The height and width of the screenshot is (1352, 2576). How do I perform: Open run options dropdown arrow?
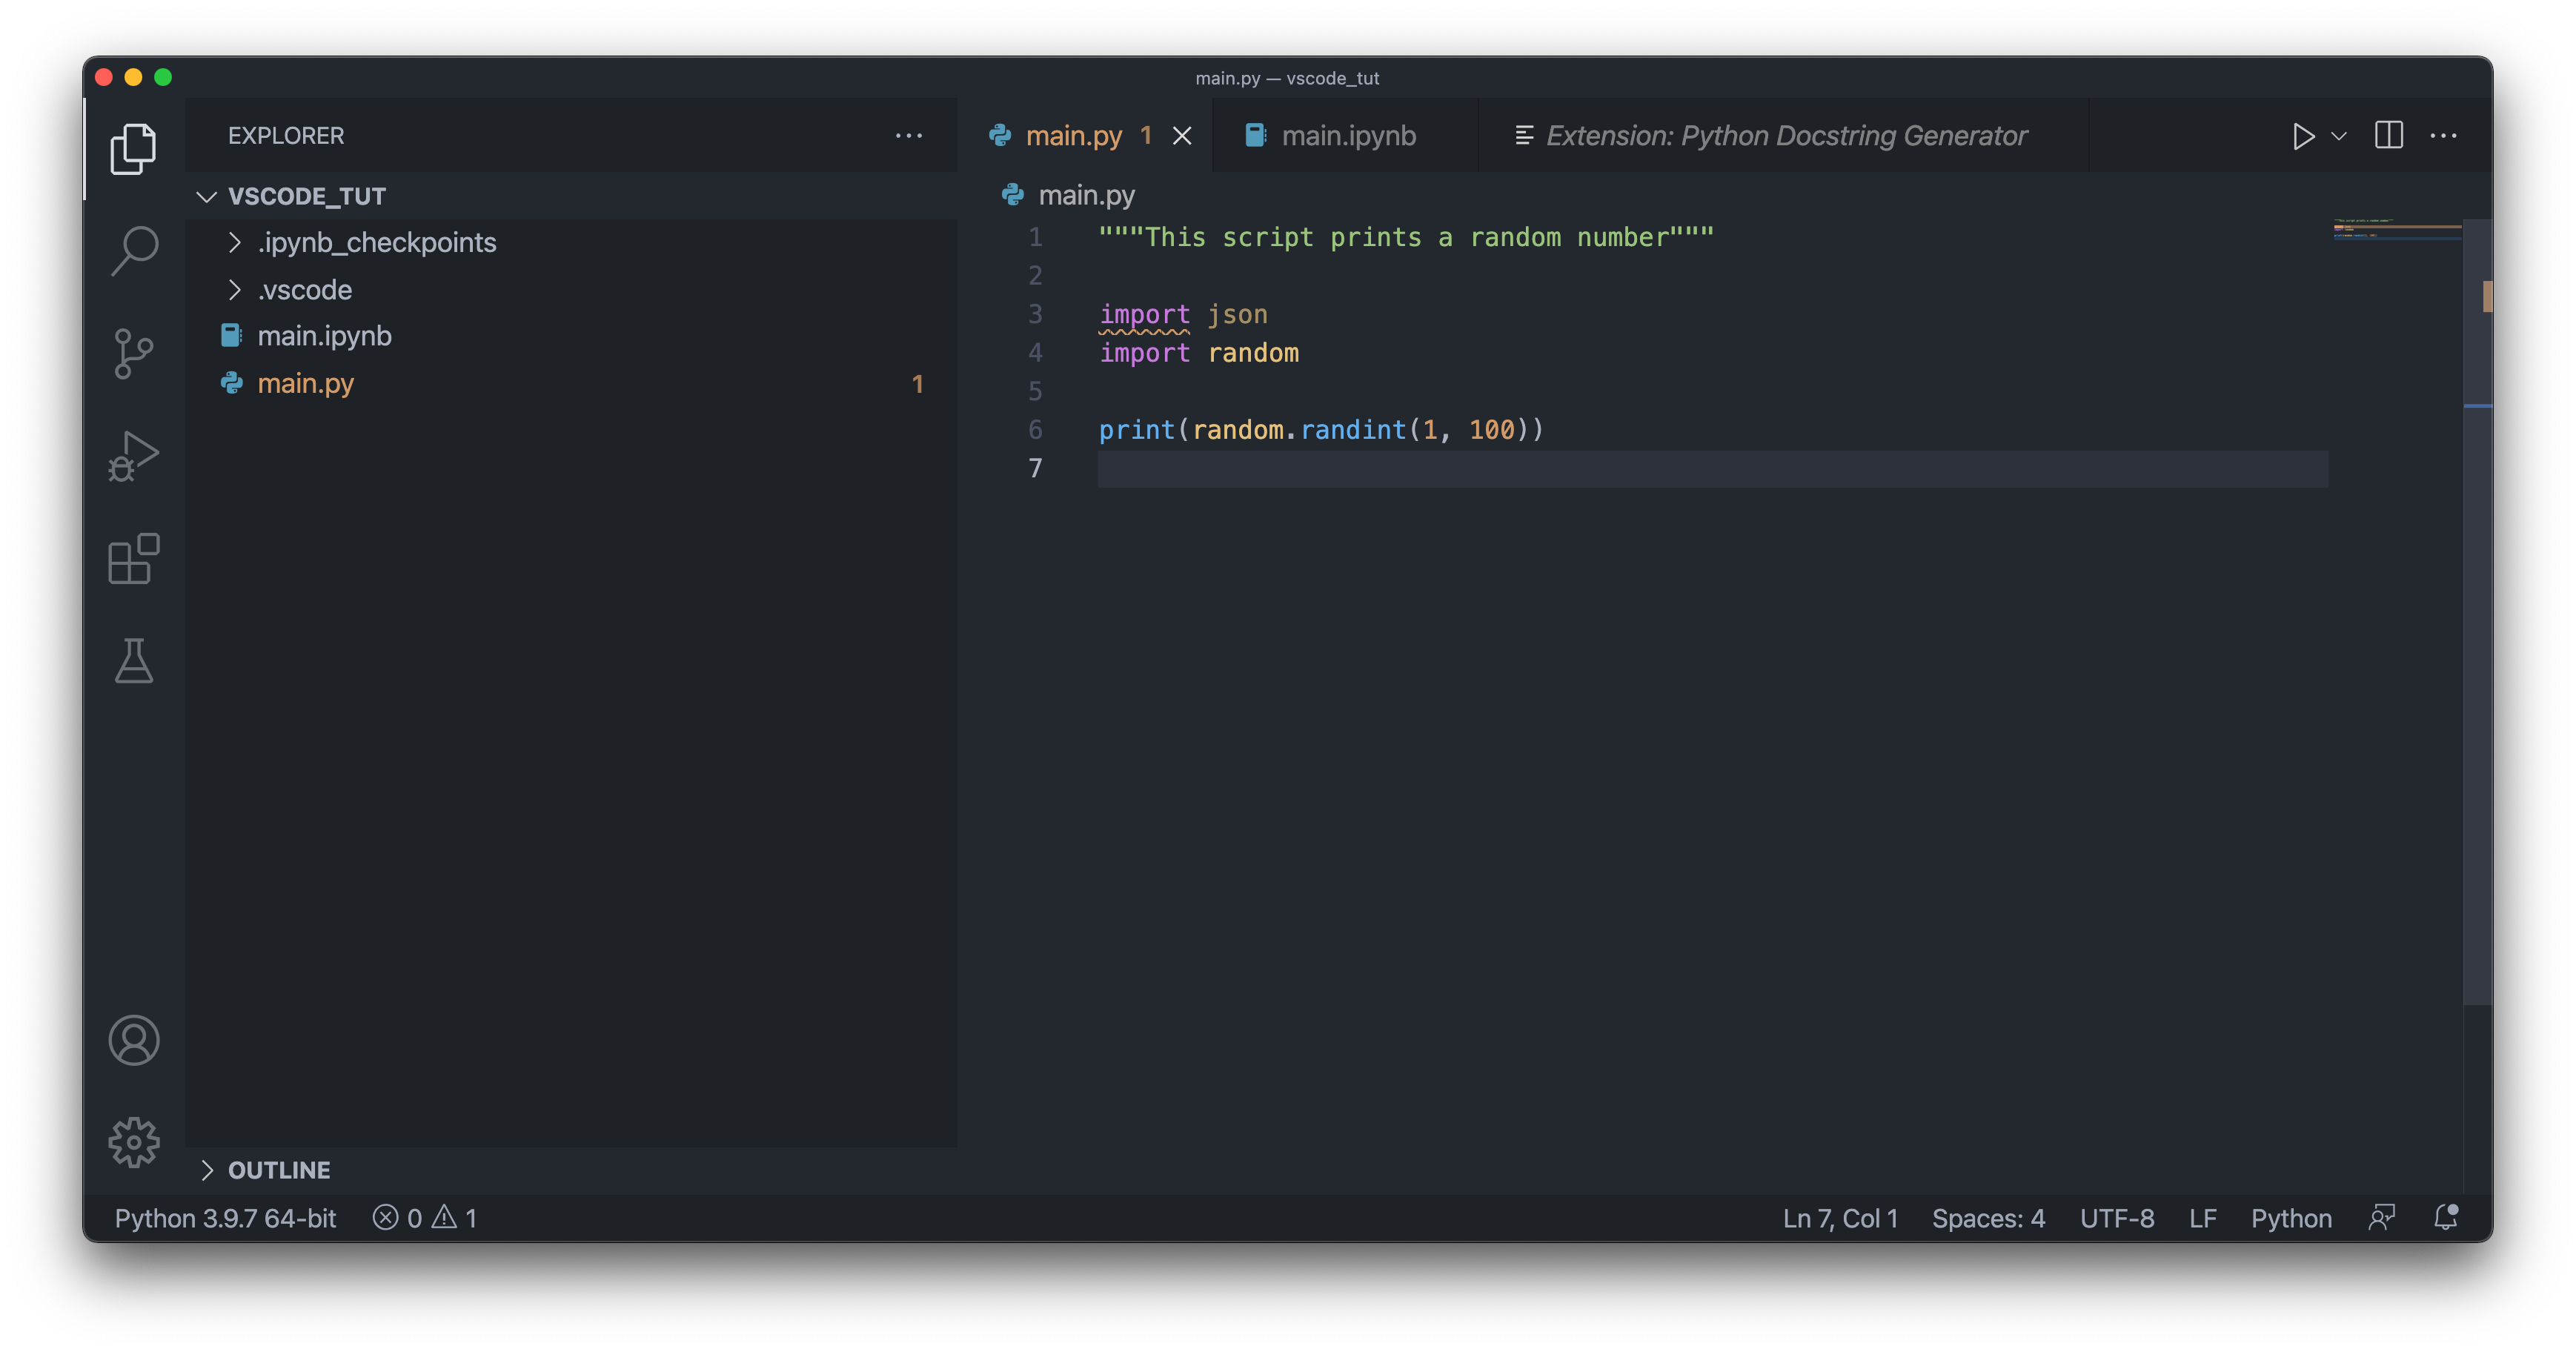pos(2339,136)
